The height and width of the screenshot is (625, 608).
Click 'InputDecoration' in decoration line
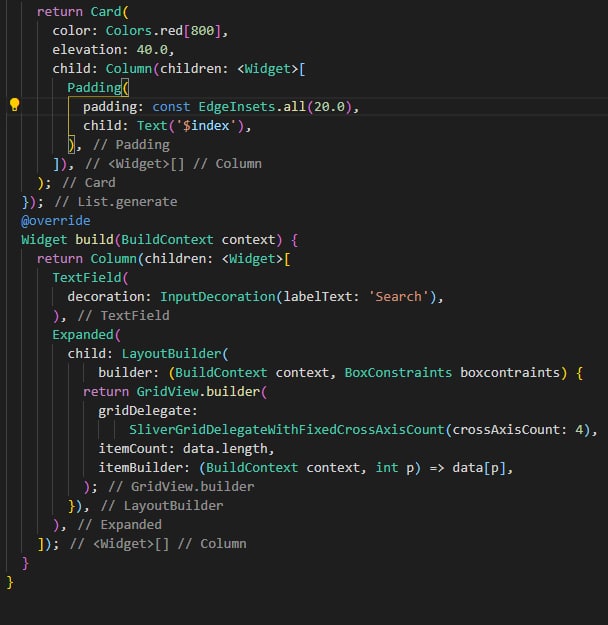coord(218,297)
